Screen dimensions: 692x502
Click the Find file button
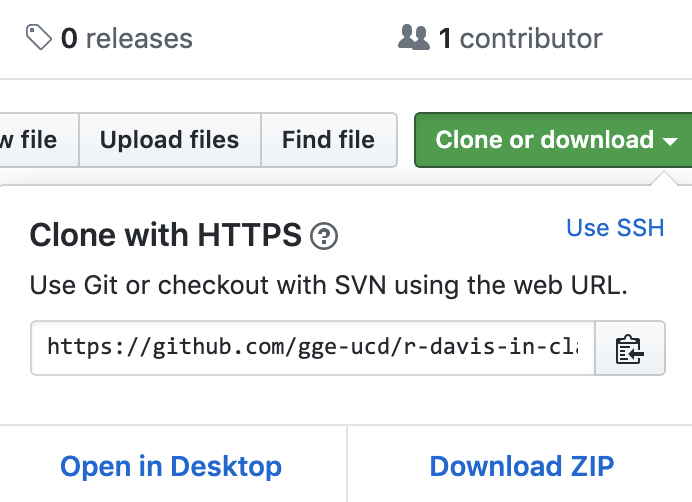point(329,140)
